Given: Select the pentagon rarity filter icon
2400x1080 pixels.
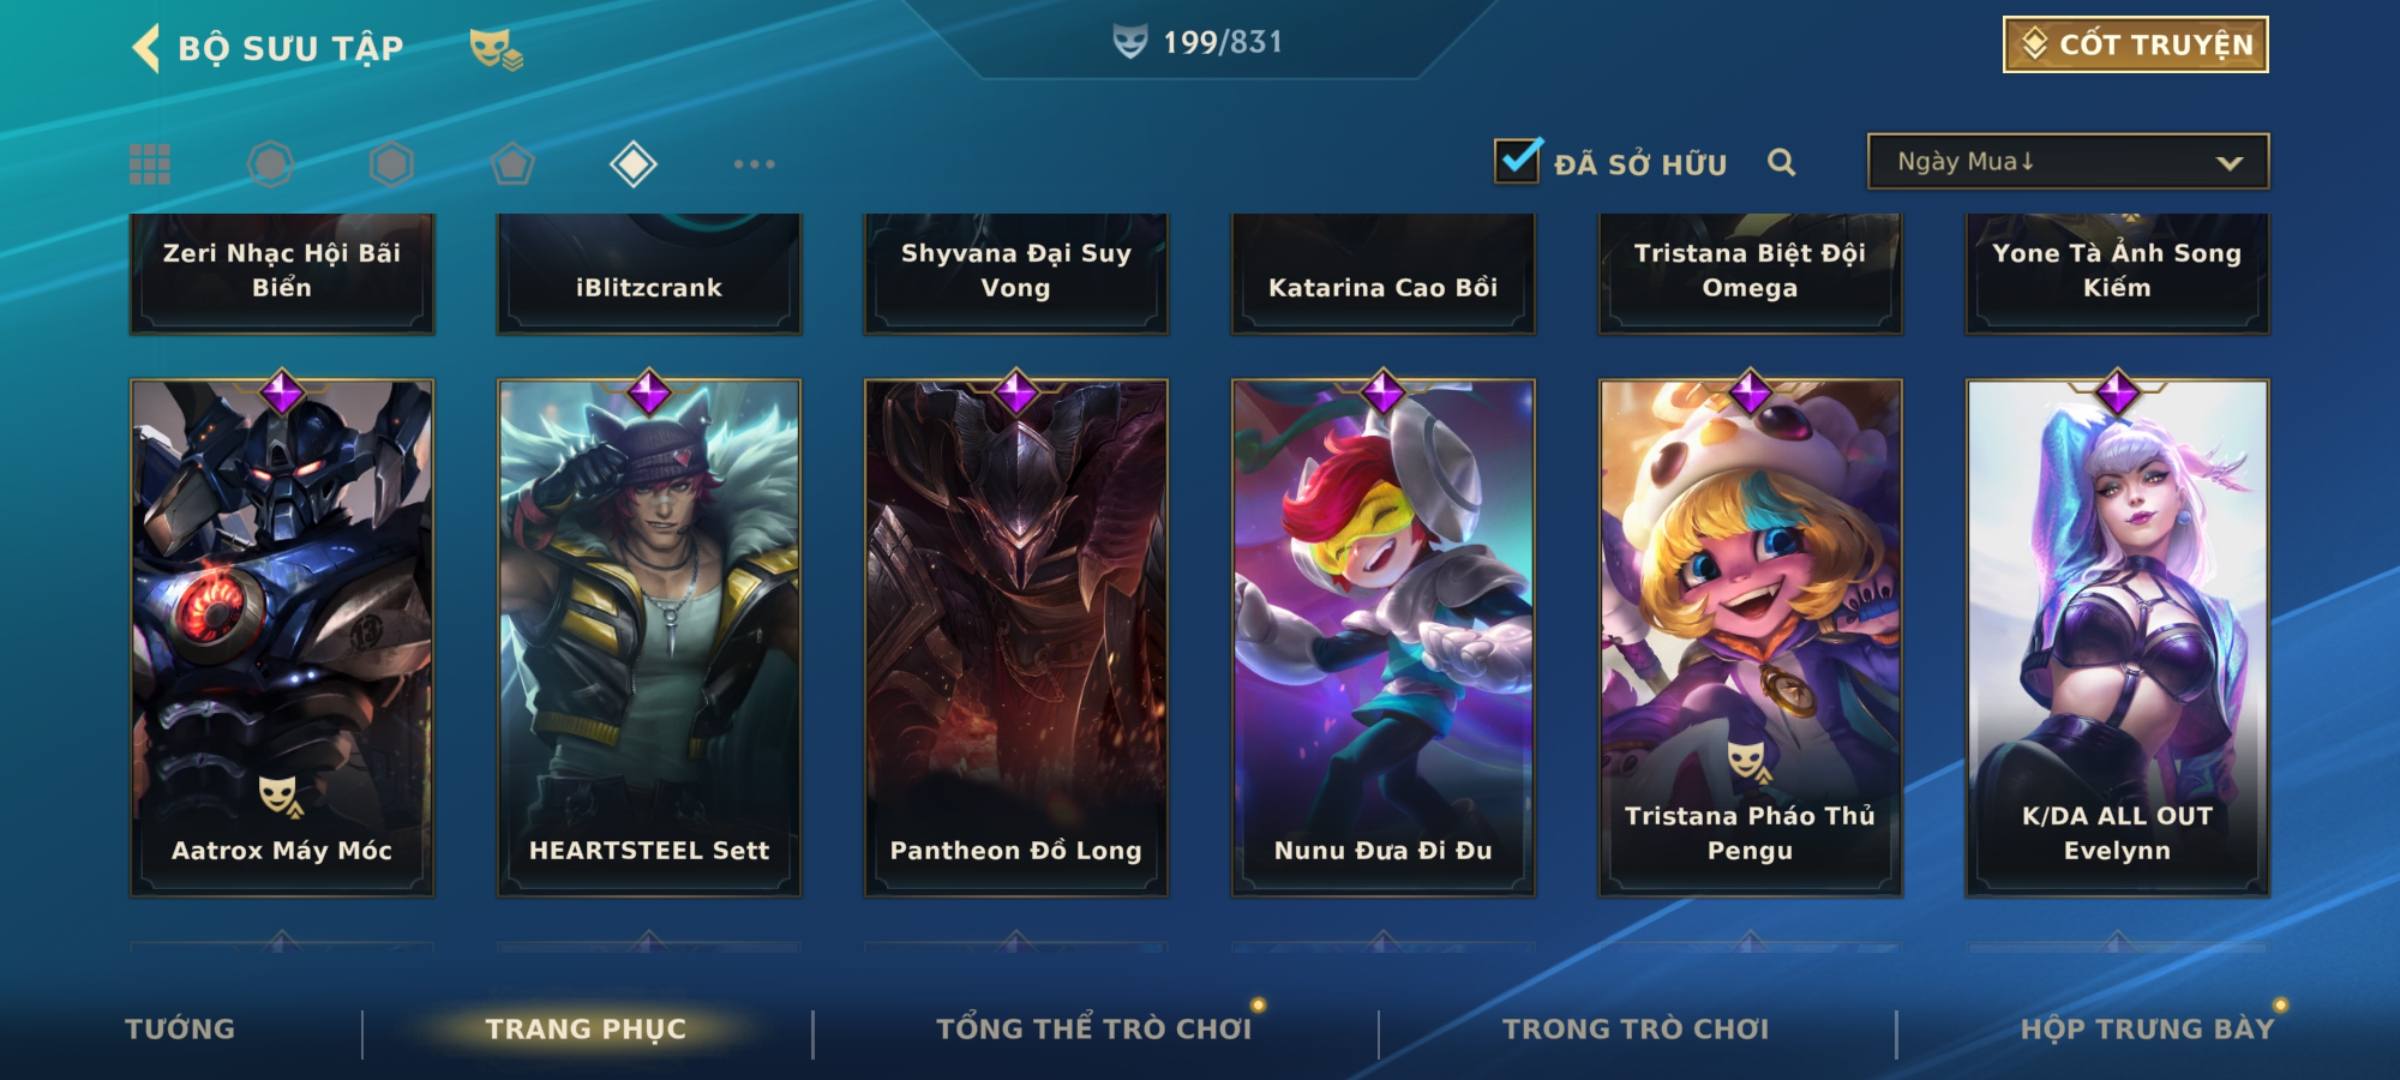Looking at the screenshot, I should 512,164.
